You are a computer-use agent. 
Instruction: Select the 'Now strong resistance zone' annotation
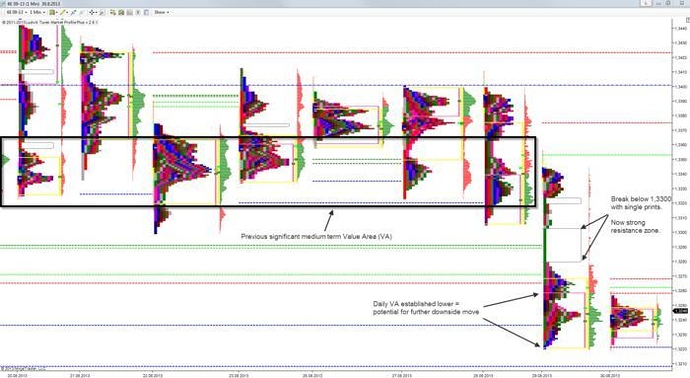(x=635, y=227)
